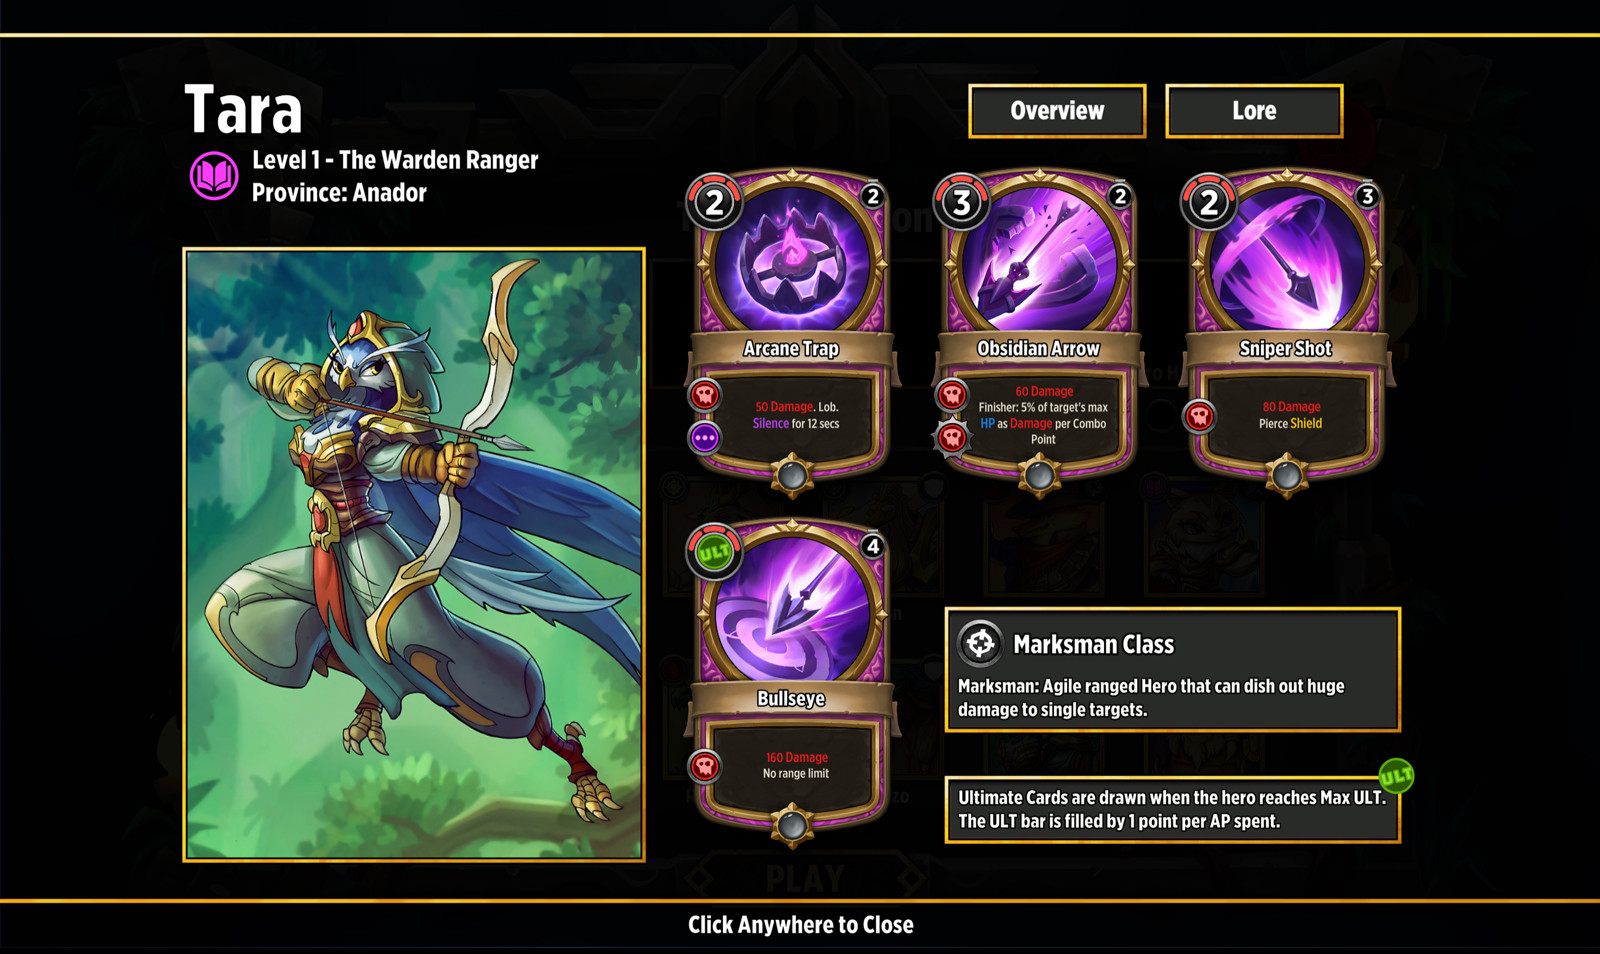Screen dimensions: 1600x954
Task: Click the Marksman Class crosshair icon
Action: (x=980, y=644)
